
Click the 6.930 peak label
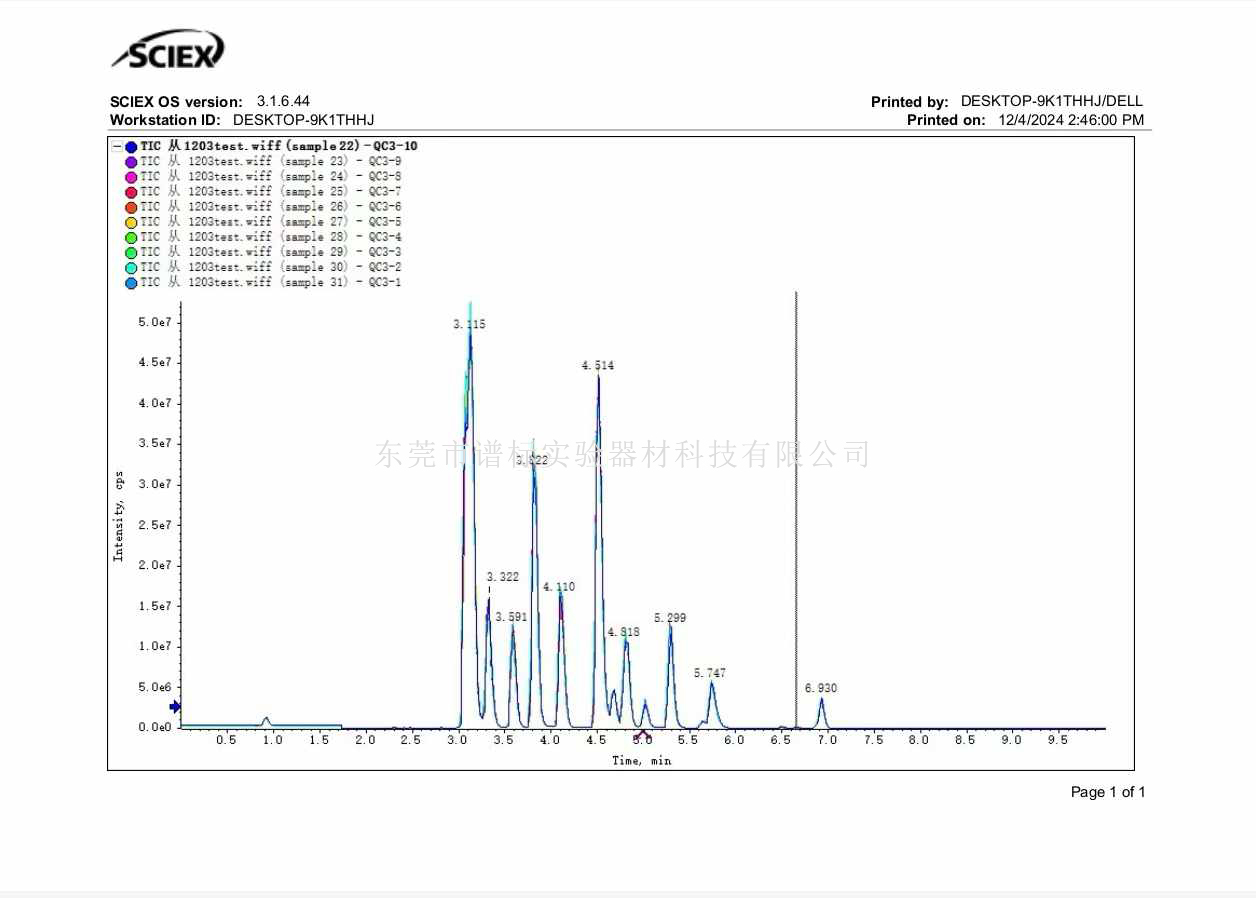pos(821,688)
